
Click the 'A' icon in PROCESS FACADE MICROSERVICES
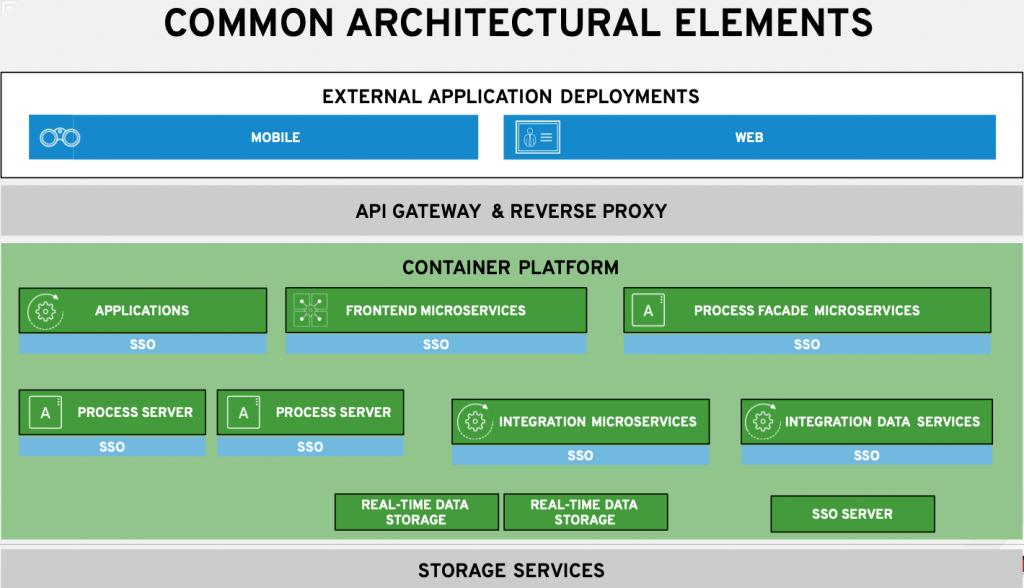pyautogui.click(x=648, y=310)
